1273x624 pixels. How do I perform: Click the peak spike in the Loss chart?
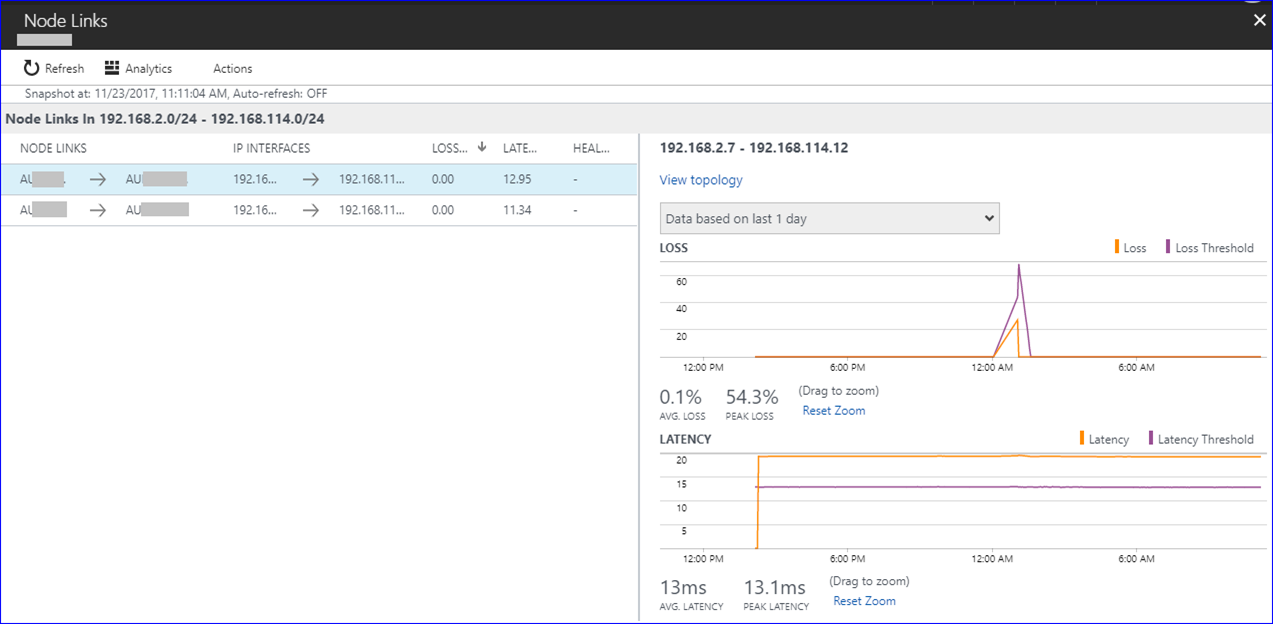[1018, 266]
